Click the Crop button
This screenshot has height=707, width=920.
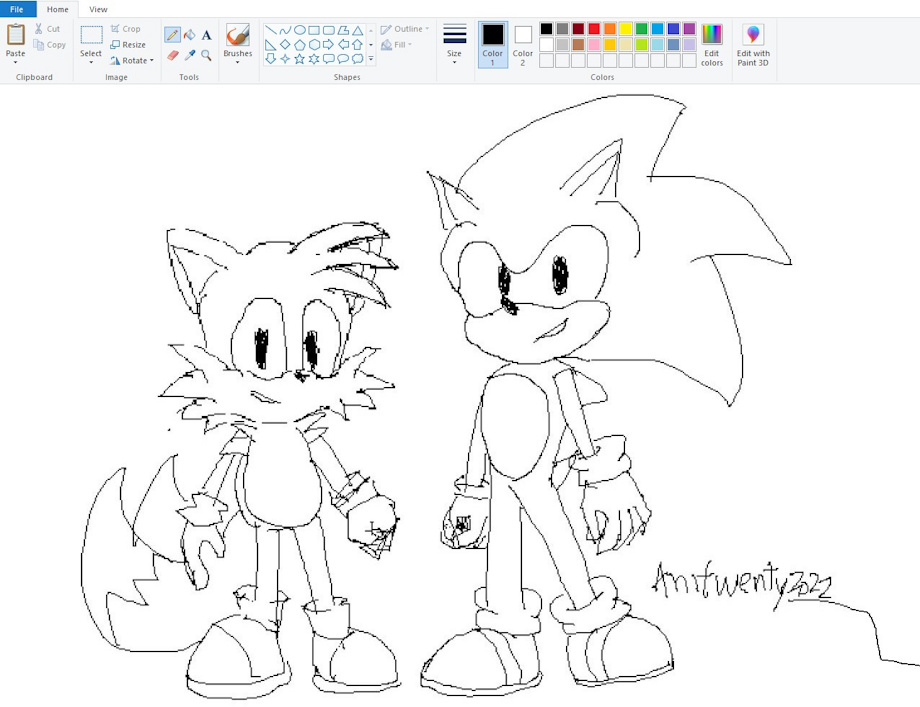pyautogui.click(x=126, y=29)
